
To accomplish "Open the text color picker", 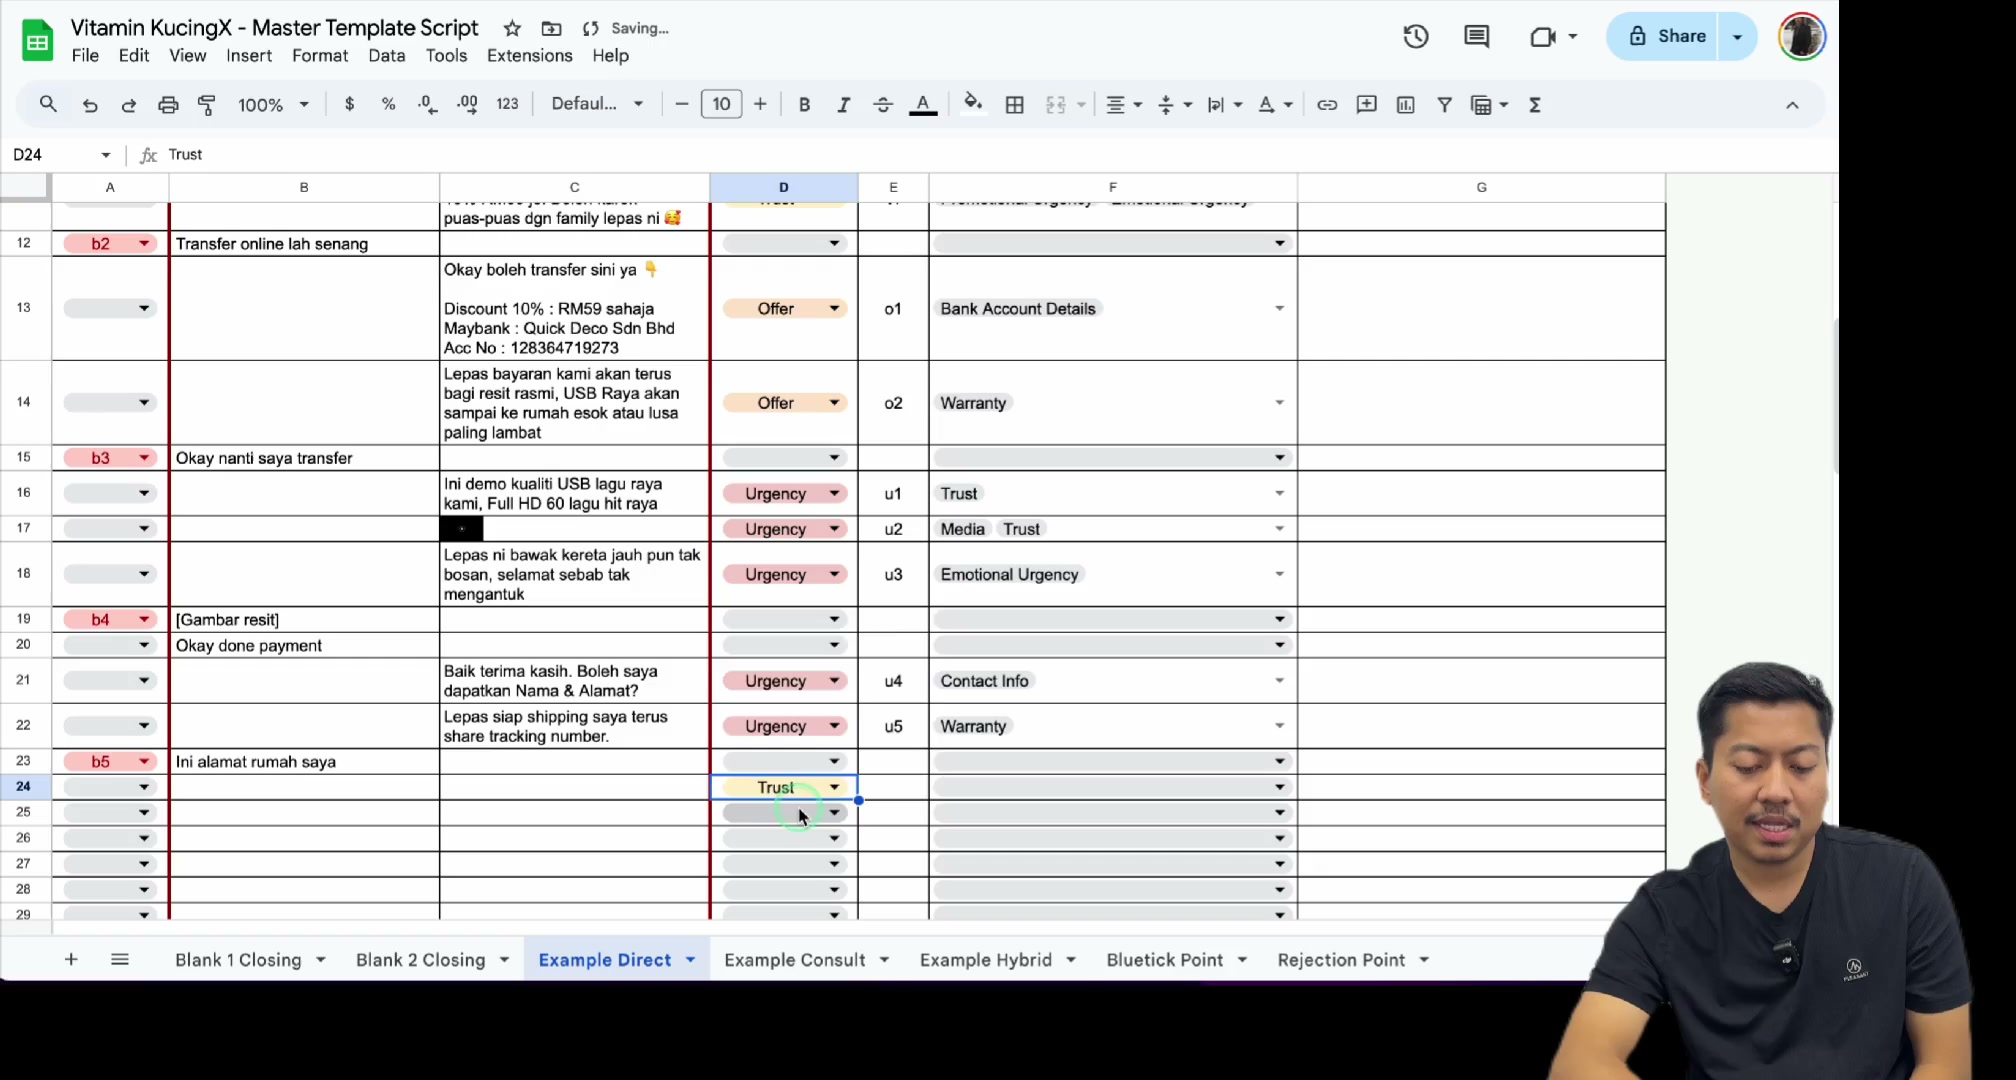I will pos(923,104).
